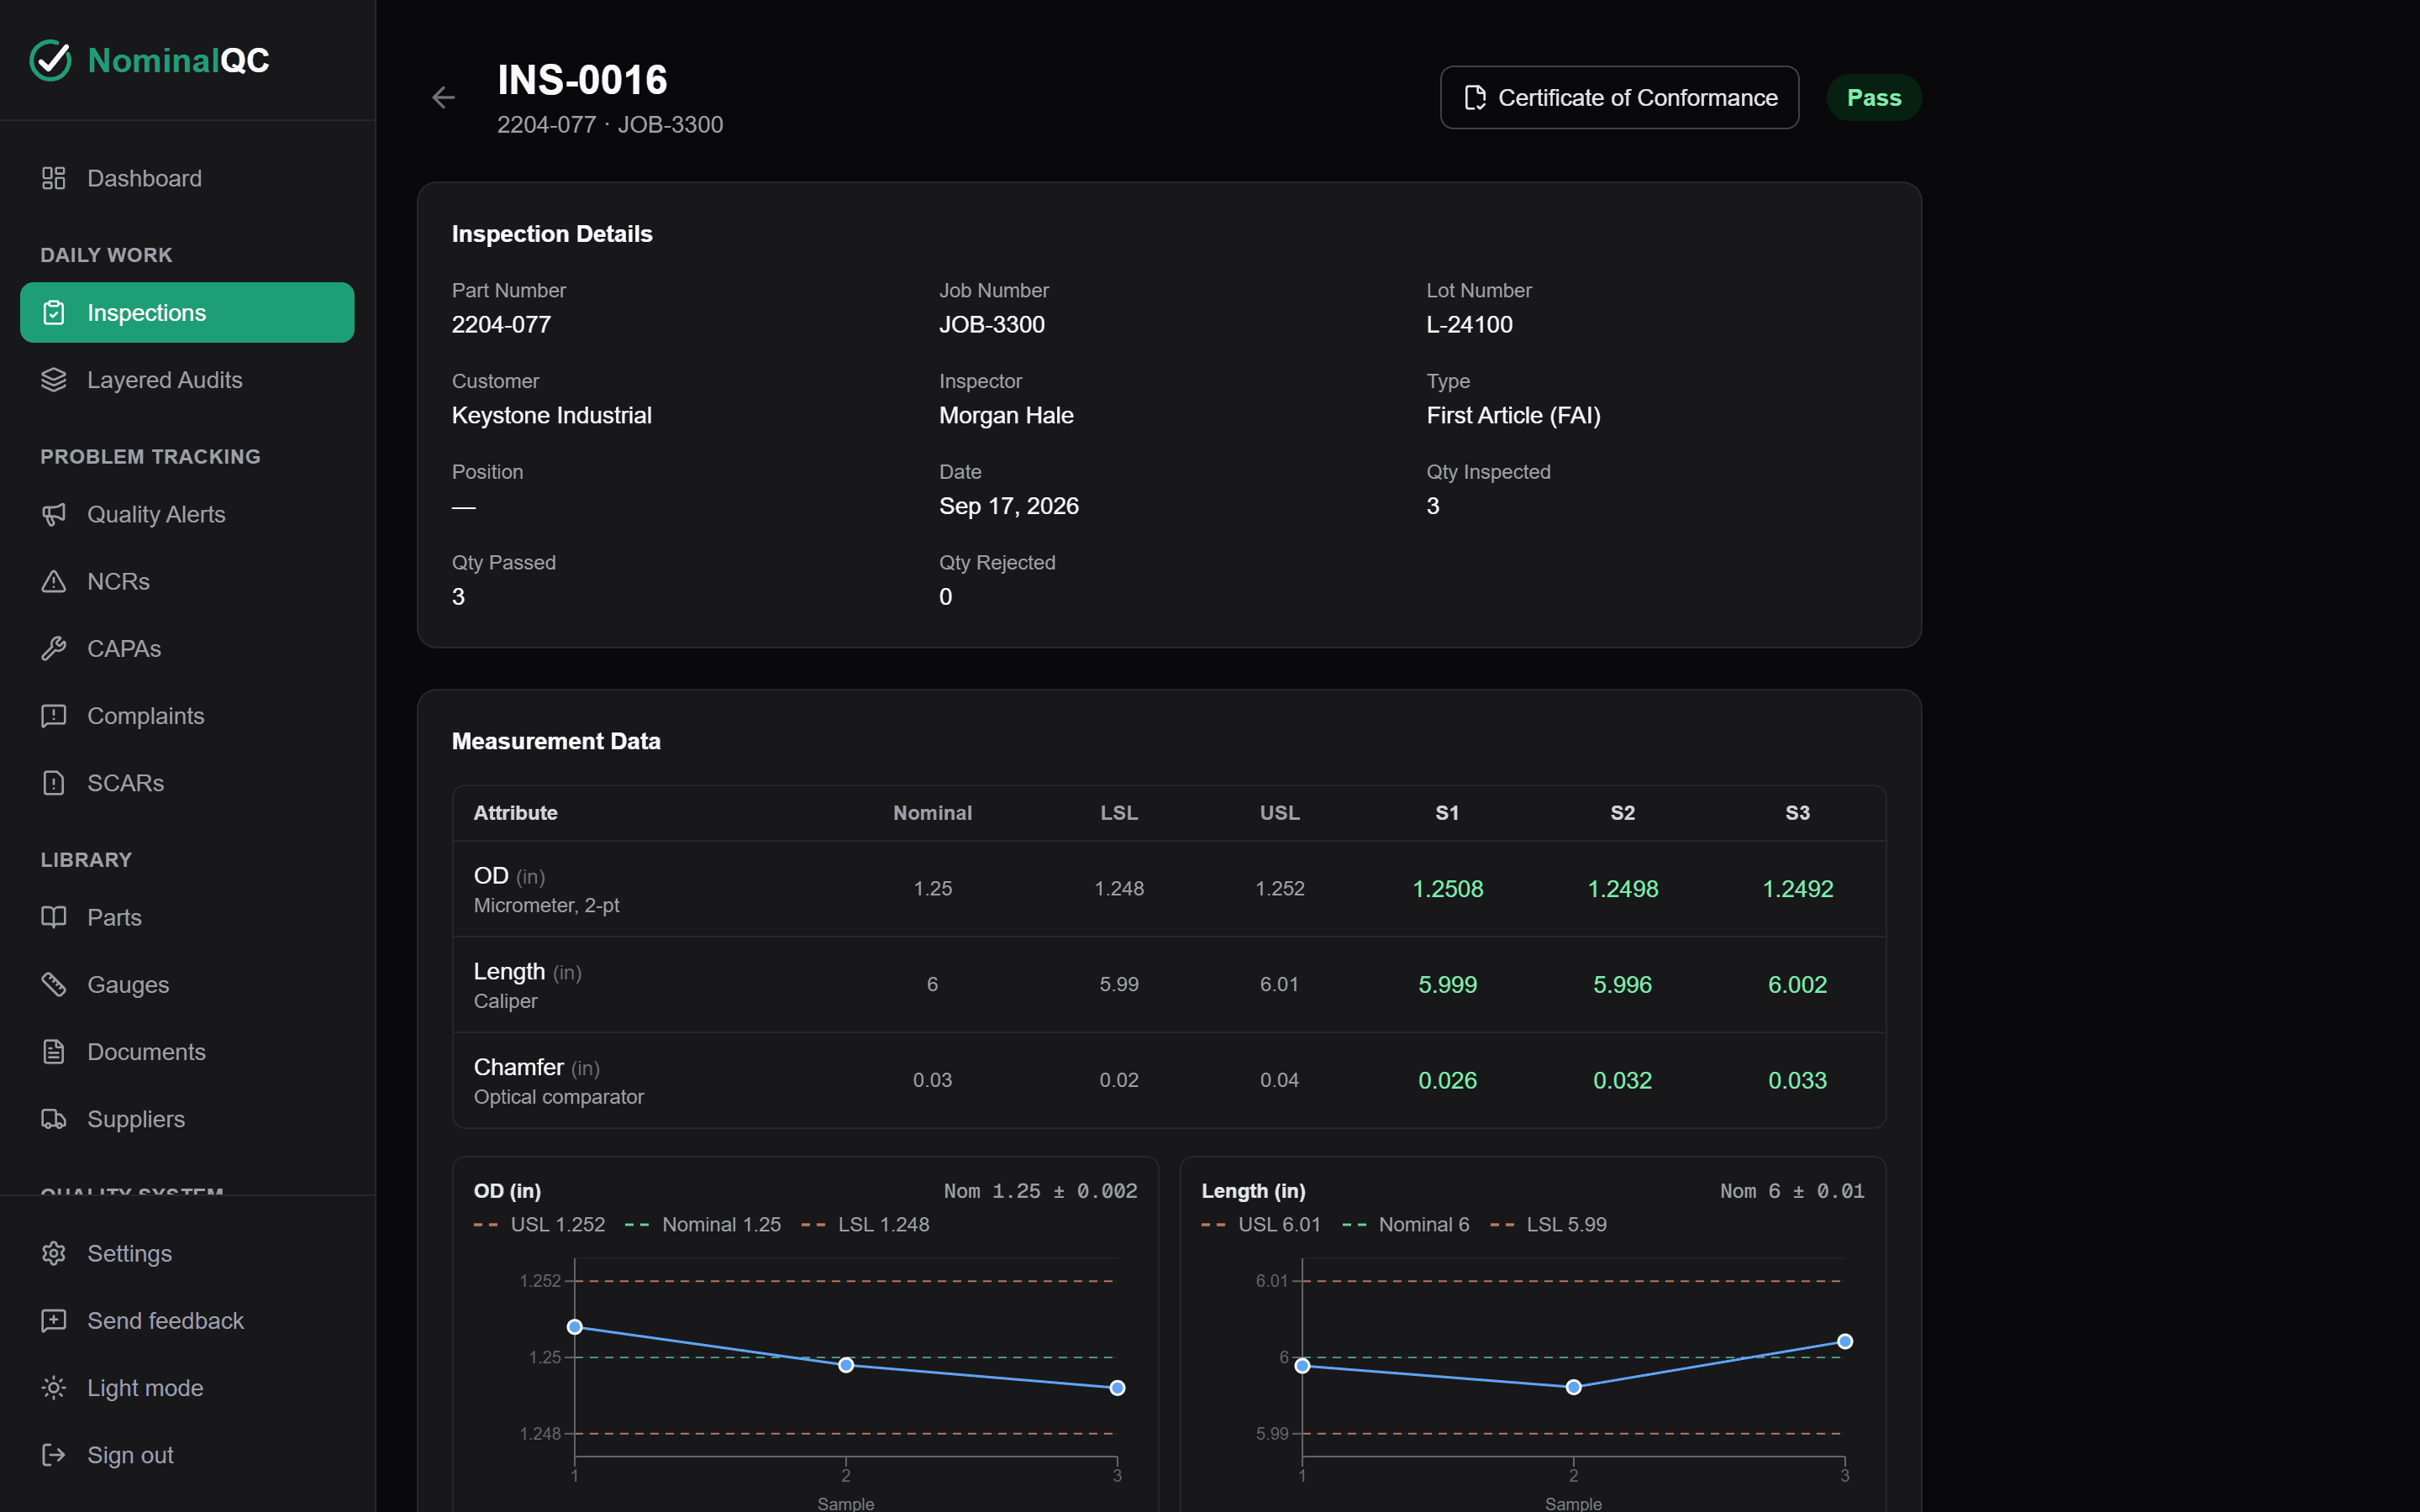Open the NCRs list
The image size is (2420, 1512).
187,581
